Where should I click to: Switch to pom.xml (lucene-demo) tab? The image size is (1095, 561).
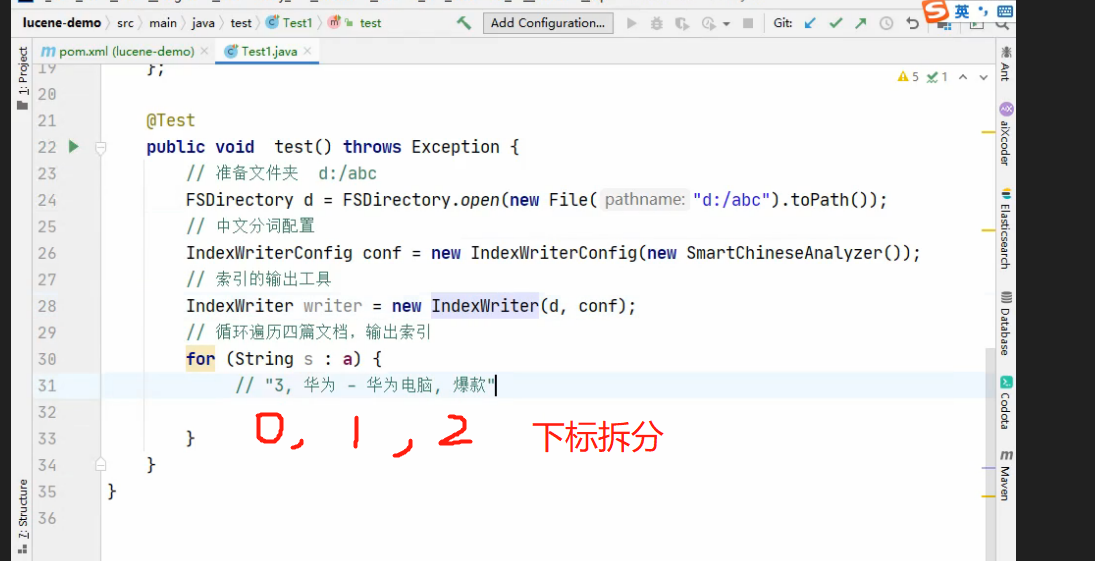126,51
